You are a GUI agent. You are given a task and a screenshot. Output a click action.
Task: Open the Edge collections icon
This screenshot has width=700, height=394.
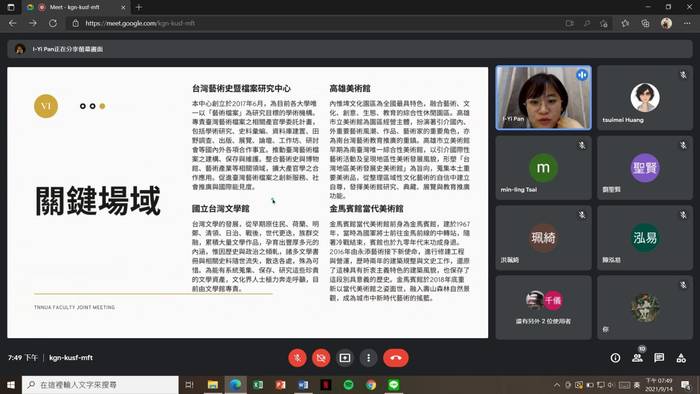[645, 23]
